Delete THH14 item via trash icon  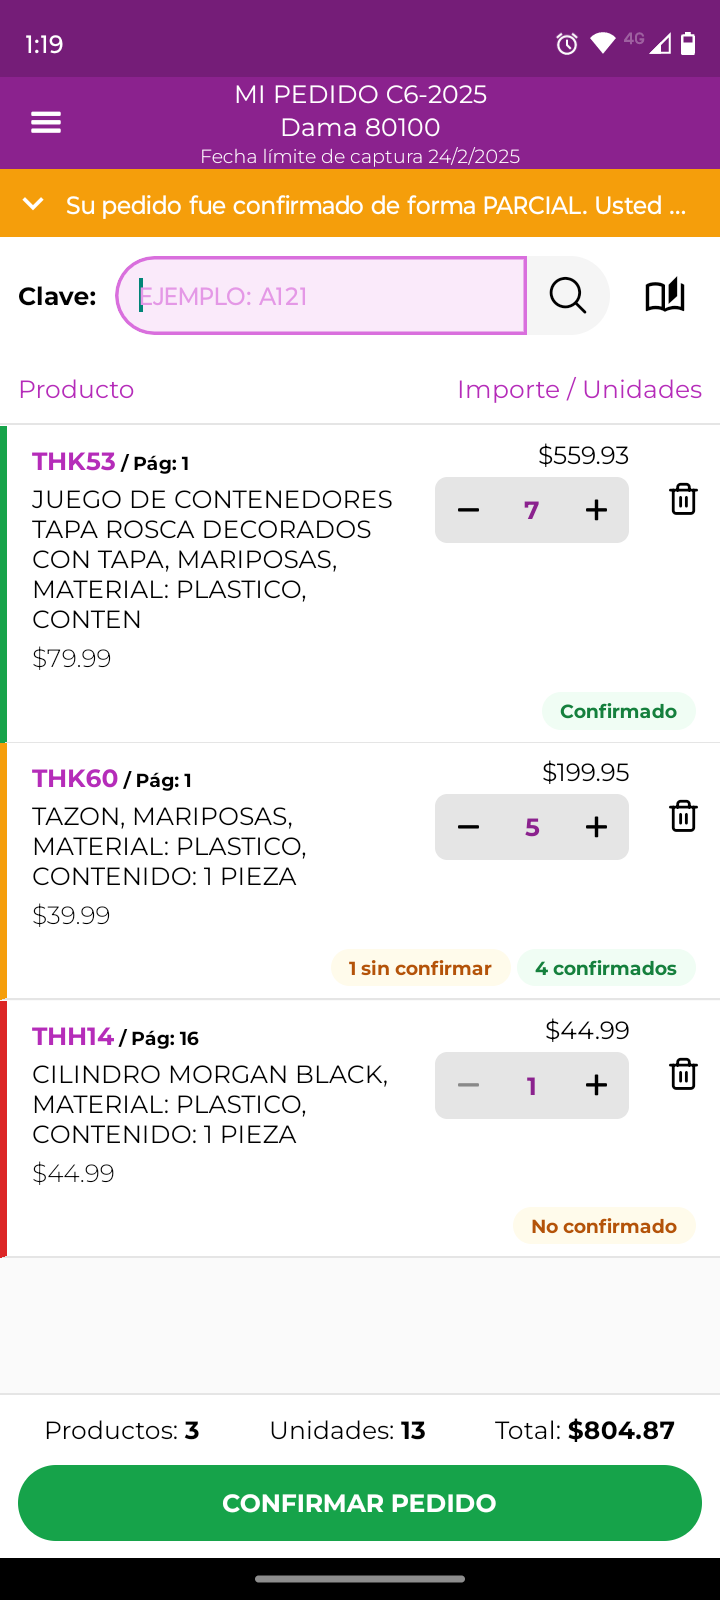[683, 1074]
